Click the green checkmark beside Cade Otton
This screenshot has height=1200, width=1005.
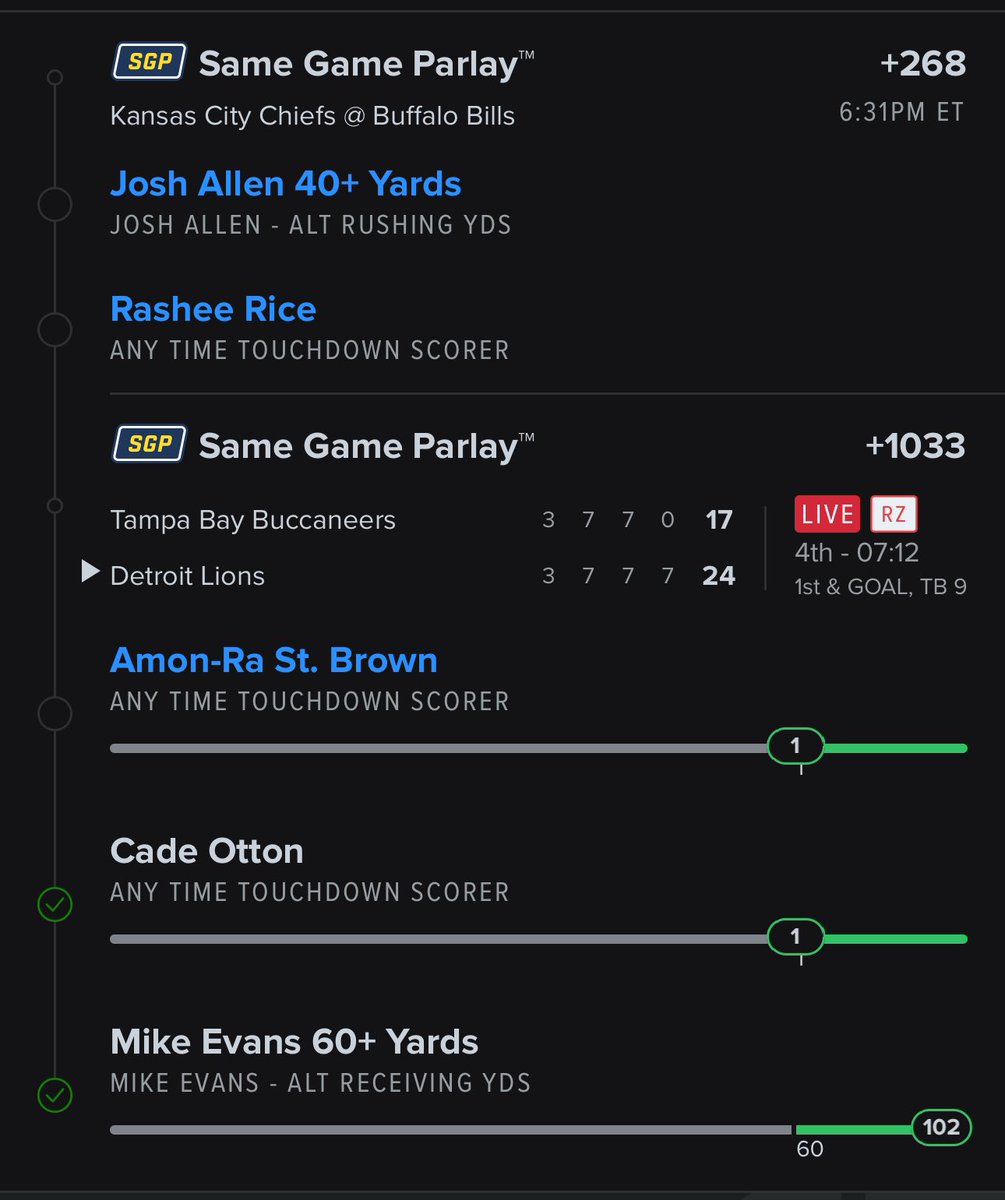(x=54, y=906)
